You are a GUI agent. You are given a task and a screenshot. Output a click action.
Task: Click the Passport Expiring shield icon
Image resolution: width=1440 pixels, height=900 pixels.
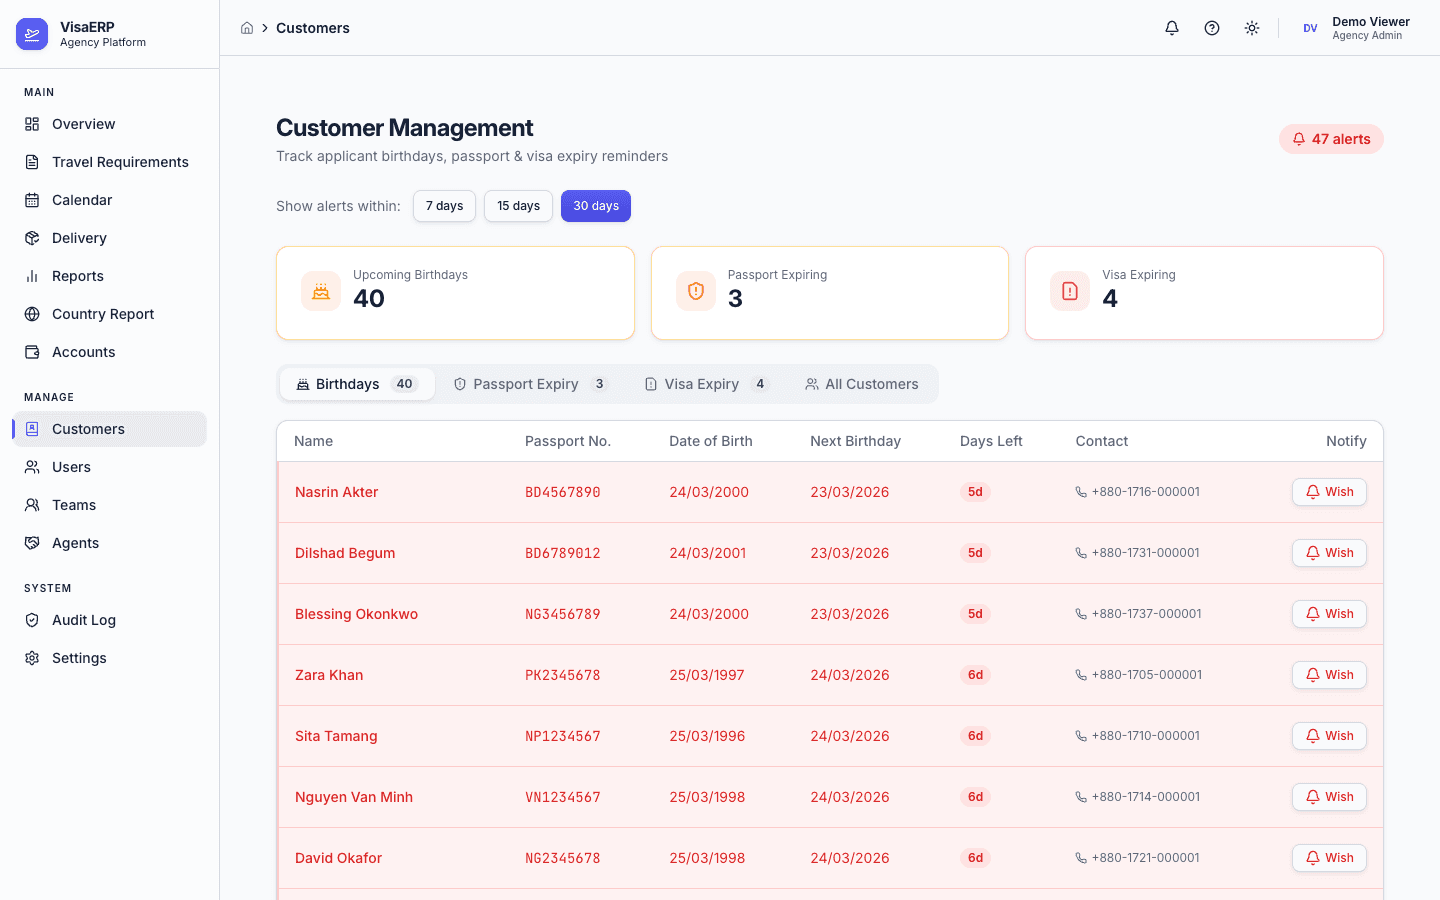[x=696, y=291]
